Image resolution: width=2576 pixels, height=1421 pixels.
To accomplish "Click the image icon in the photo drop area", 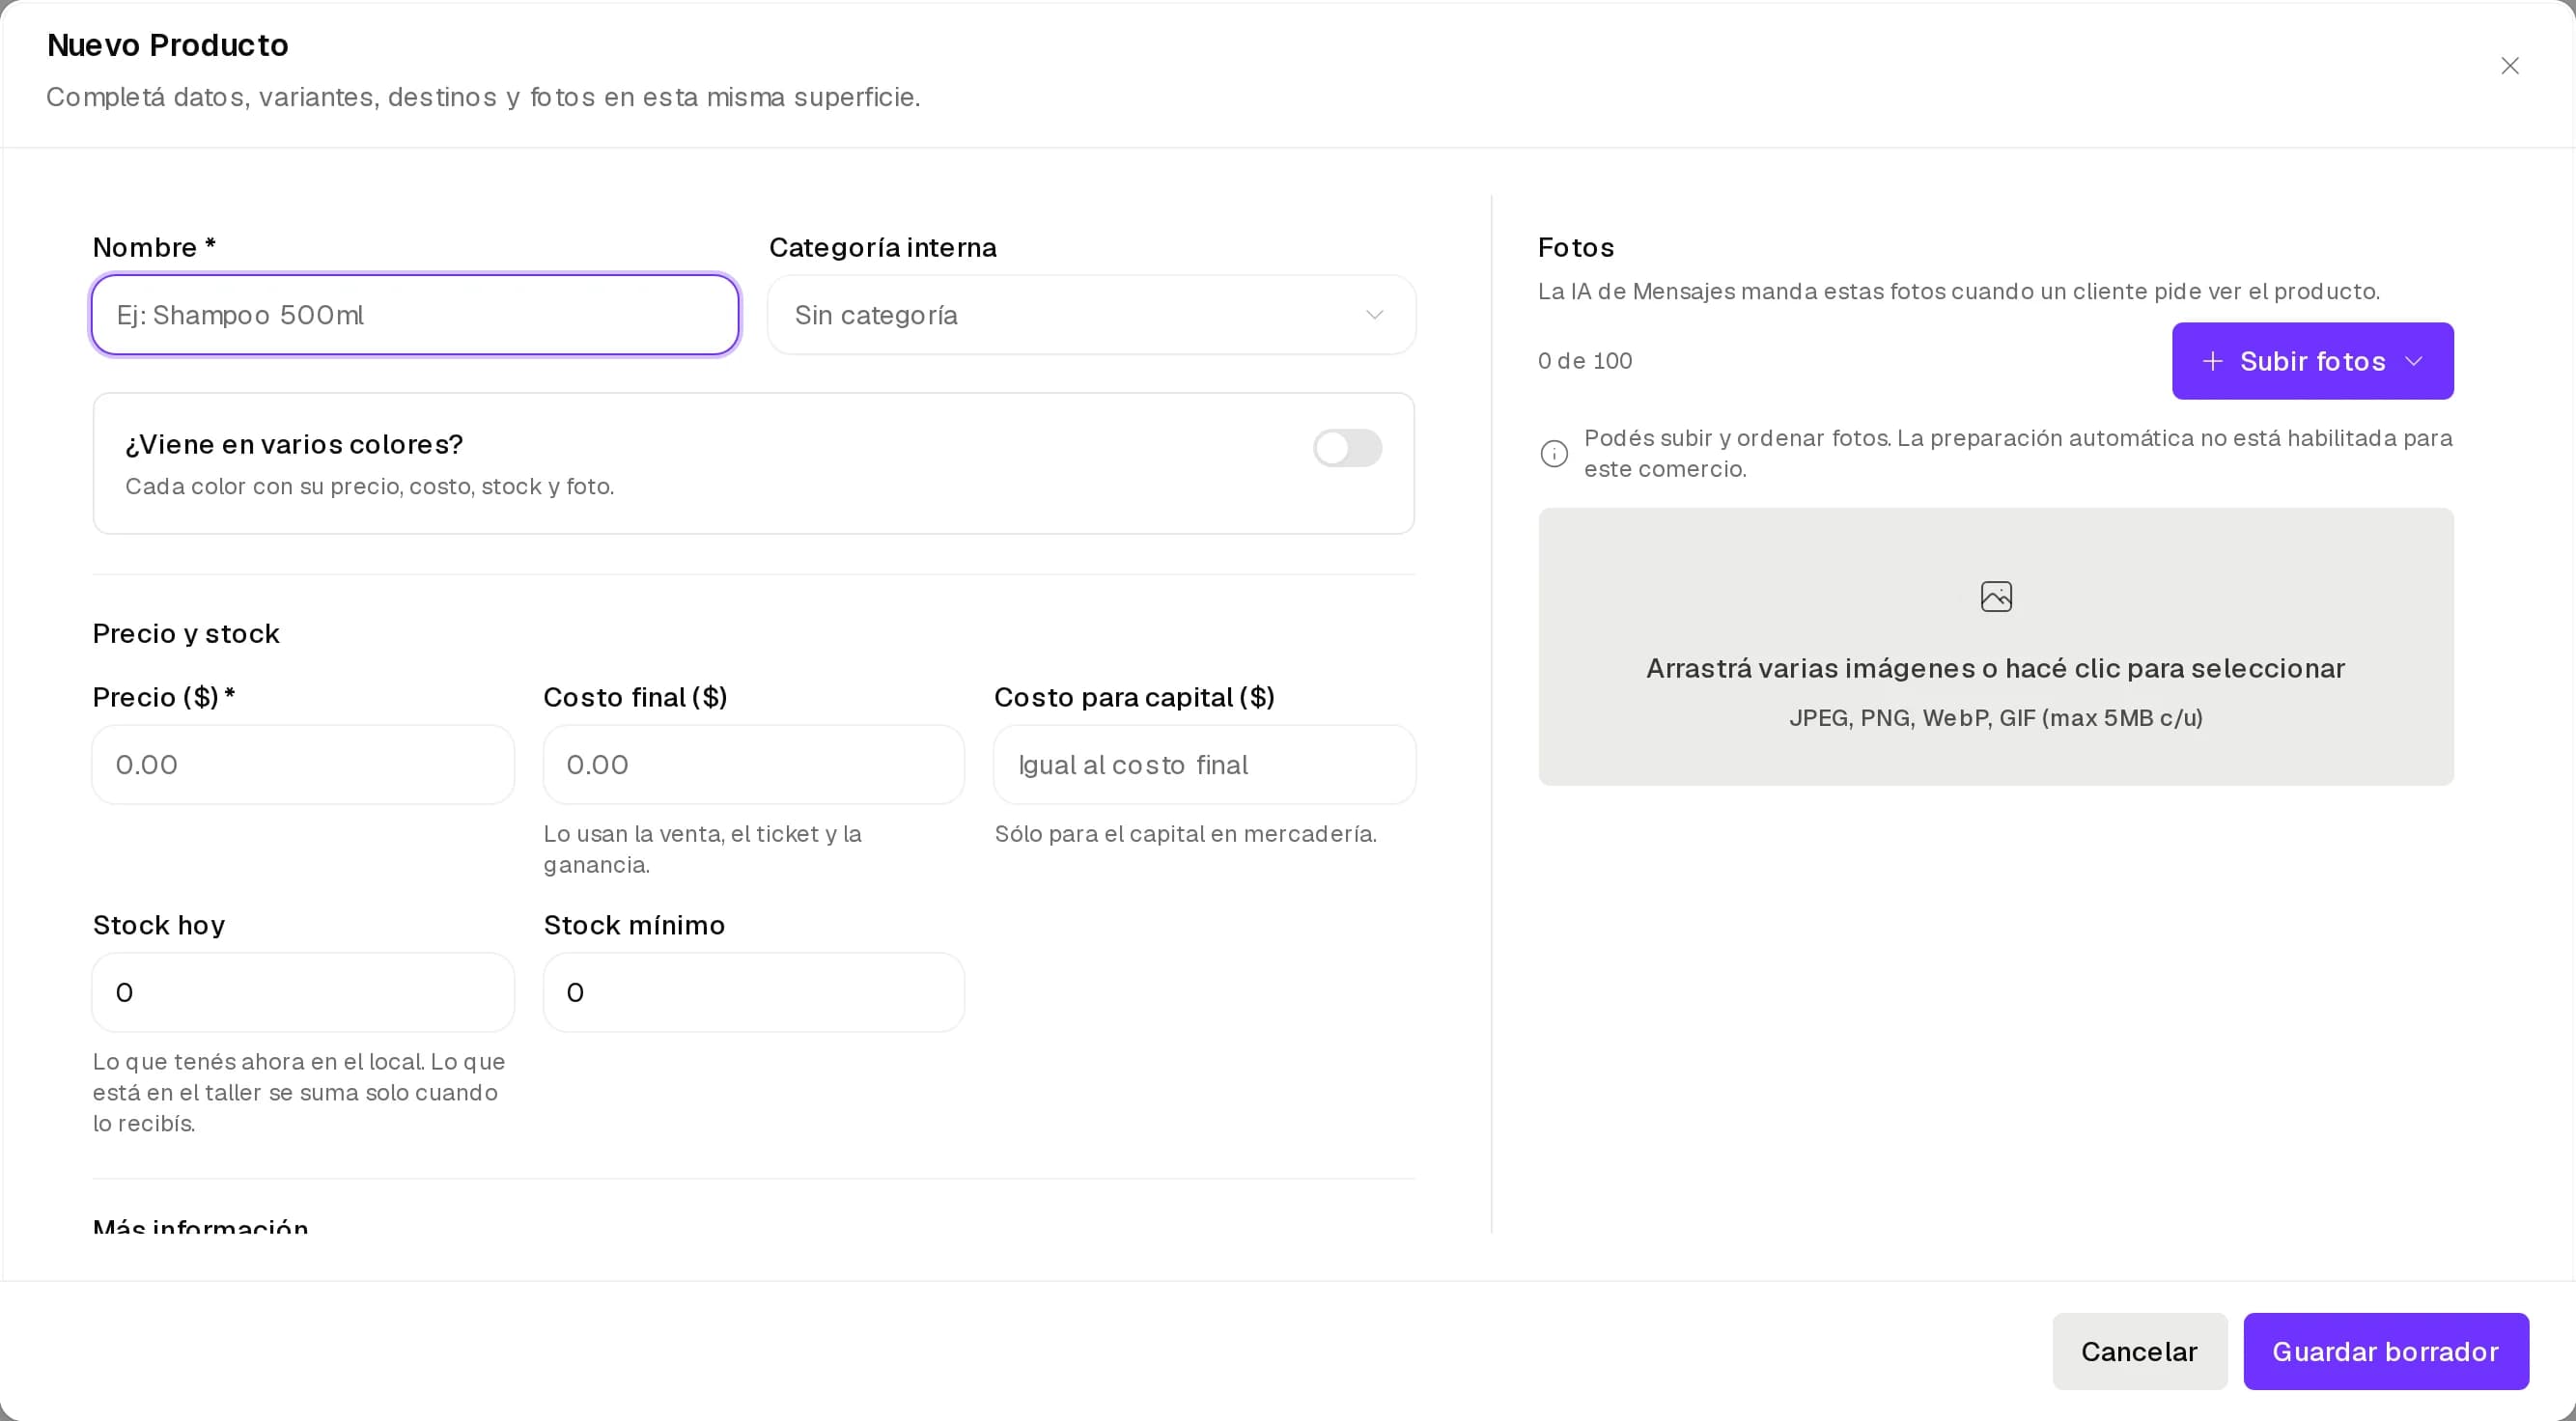I will (1996, 597).
